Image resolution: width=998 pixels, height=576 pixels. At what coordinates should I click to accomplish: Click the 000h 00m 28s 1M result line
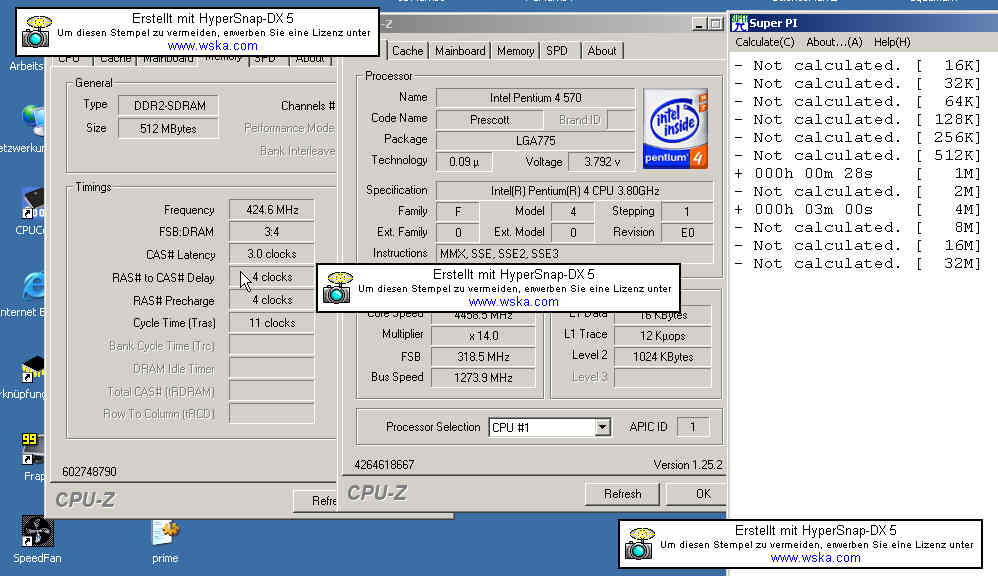(x=857, y=174)
